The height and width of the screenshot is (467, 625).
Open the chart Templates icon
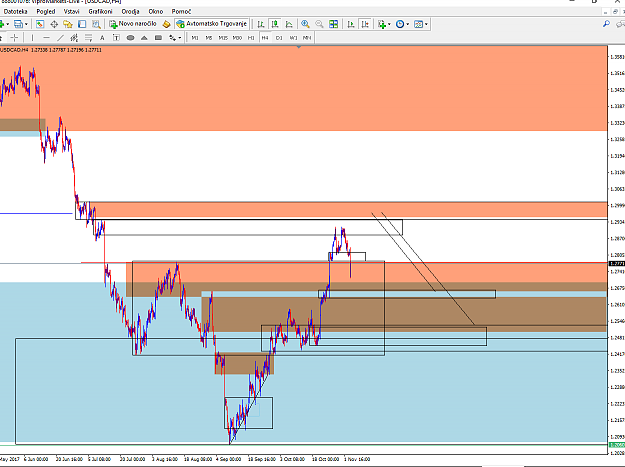coord(418,24)
